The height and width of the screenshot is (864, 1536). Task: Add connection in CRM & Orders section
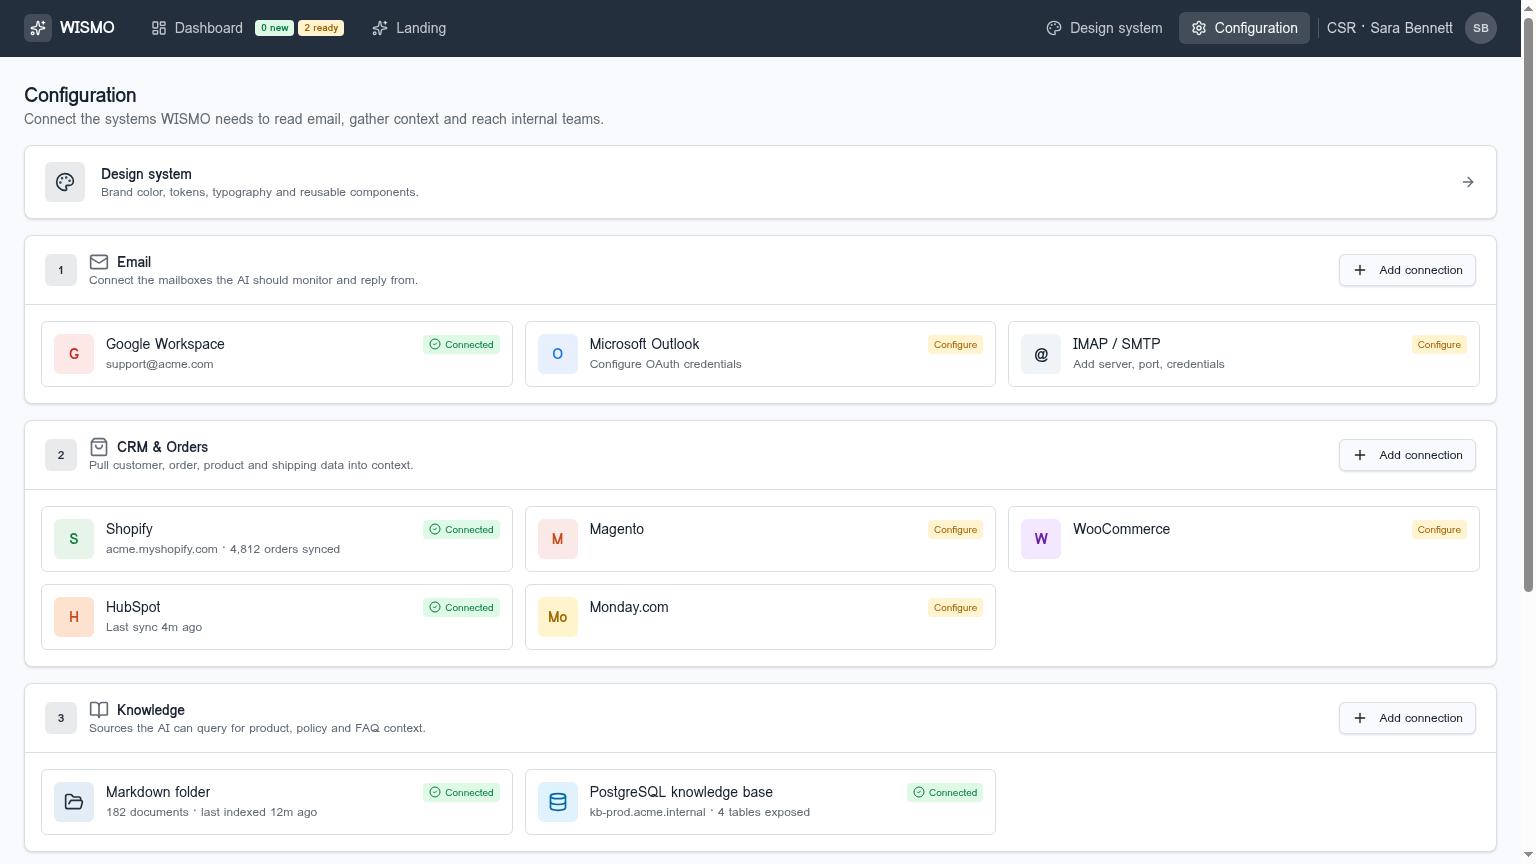1407,455
